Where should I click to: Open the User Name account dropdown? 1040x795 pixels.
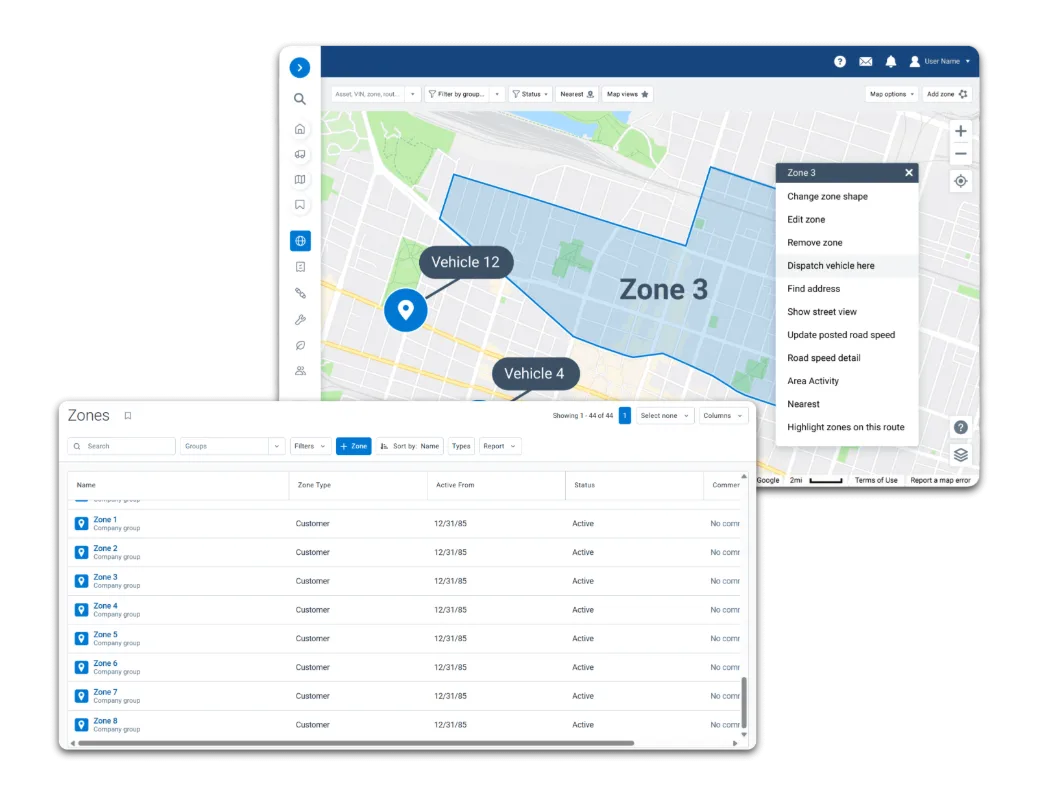point(939,61)
